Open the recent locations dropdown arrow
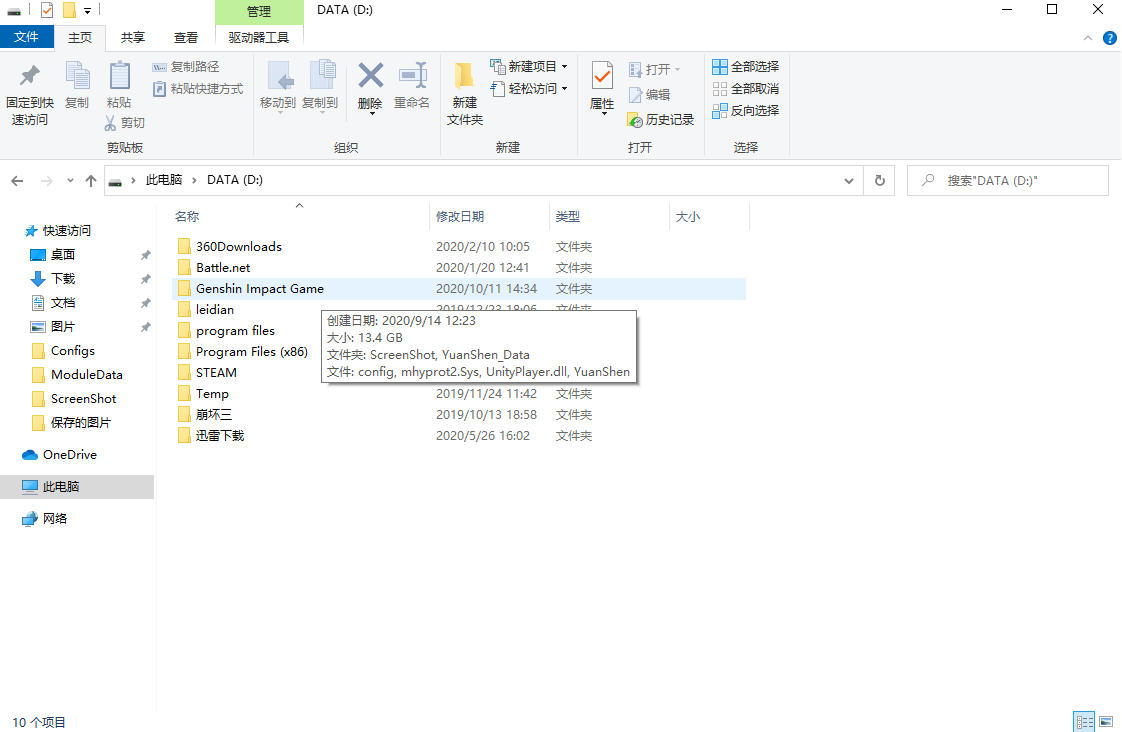1122x732 pixels. tap(70, 181)
